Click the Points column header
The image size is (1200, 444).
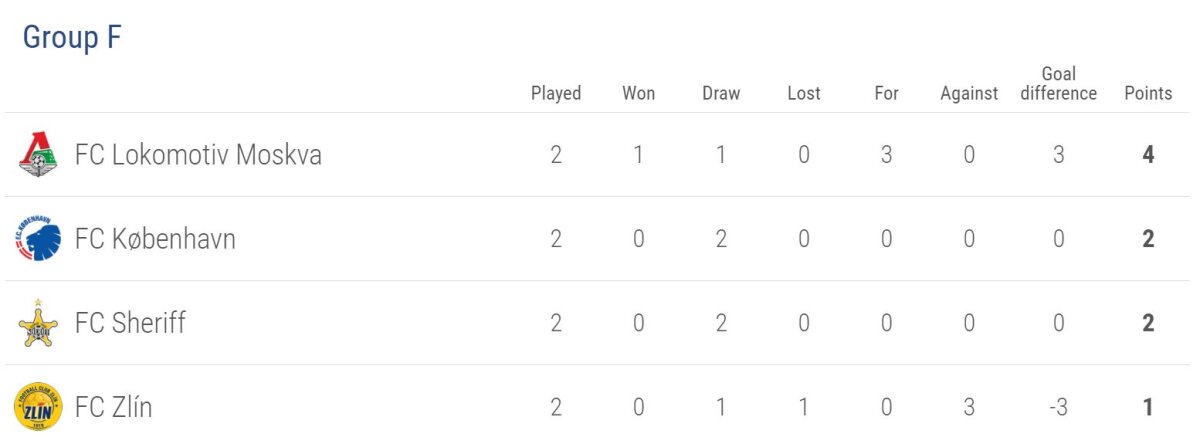click(1148, 93)
